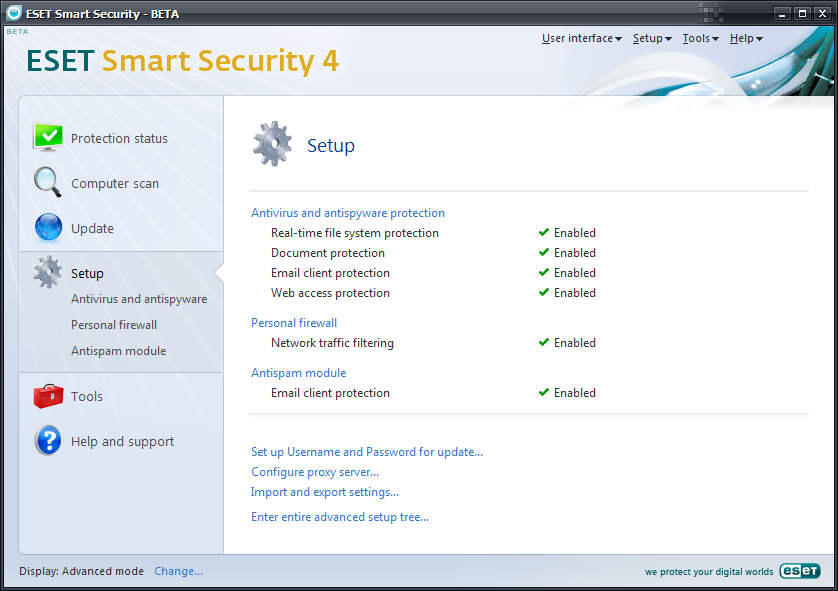This screenshot has width=838, height=591.
Task: Open the Help menu at top right
Action: (x=745, y=39)
